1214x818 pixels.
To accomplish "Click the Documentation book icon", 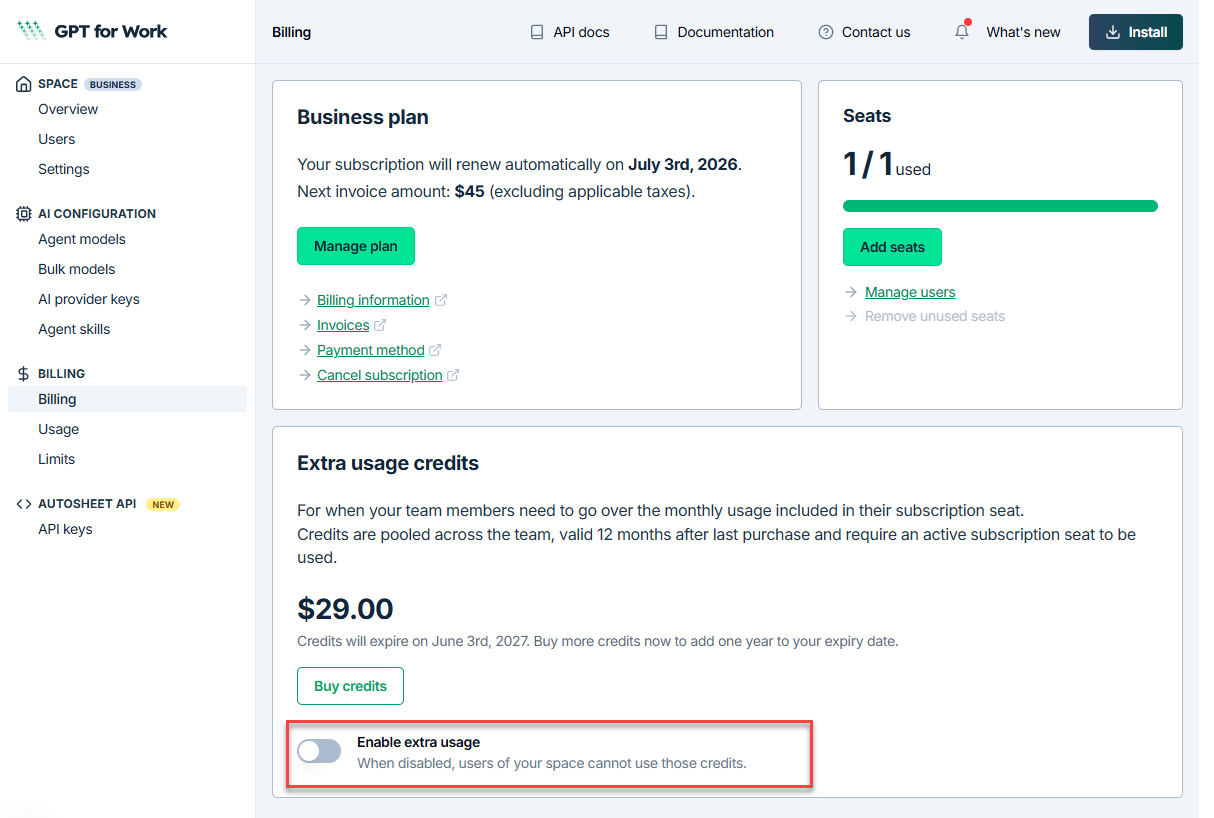I will (x=661, y=32).
